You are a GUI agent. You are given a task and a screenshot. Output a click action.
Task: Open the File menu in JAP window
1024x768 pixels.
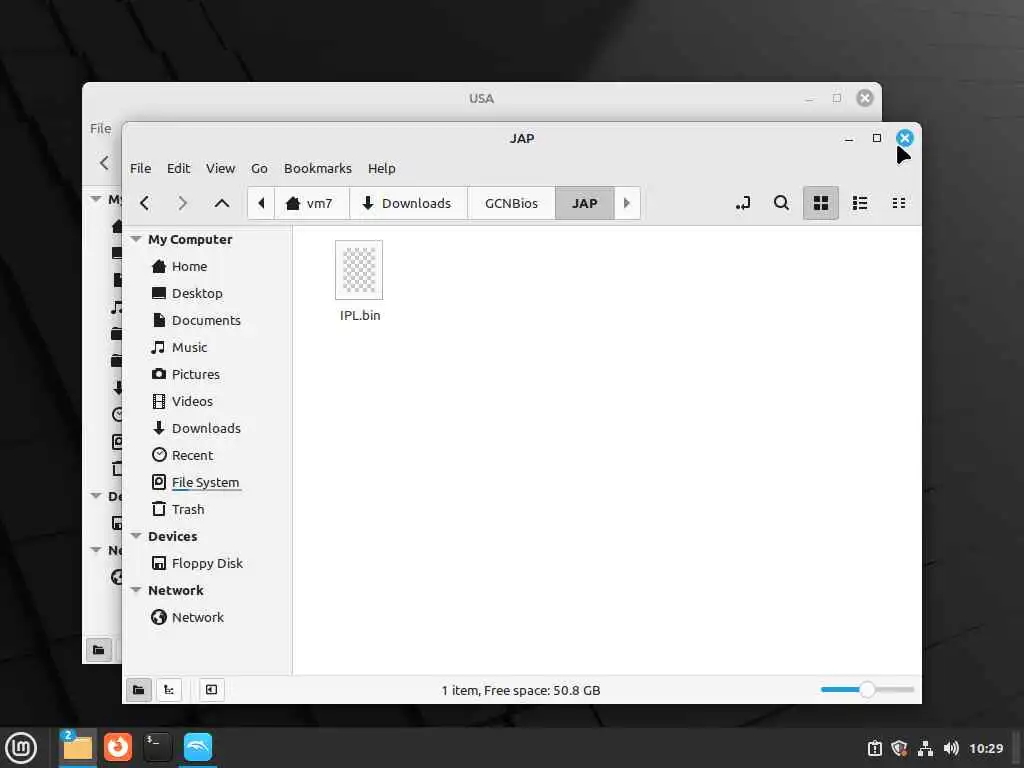pos(140,168)
